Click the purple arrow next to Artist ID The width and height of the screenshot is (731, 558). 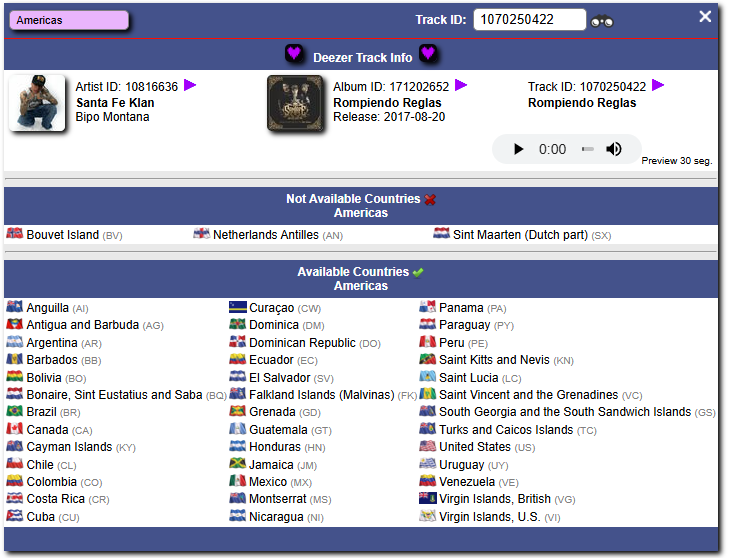pyautogui.click(x=190, y=85)
